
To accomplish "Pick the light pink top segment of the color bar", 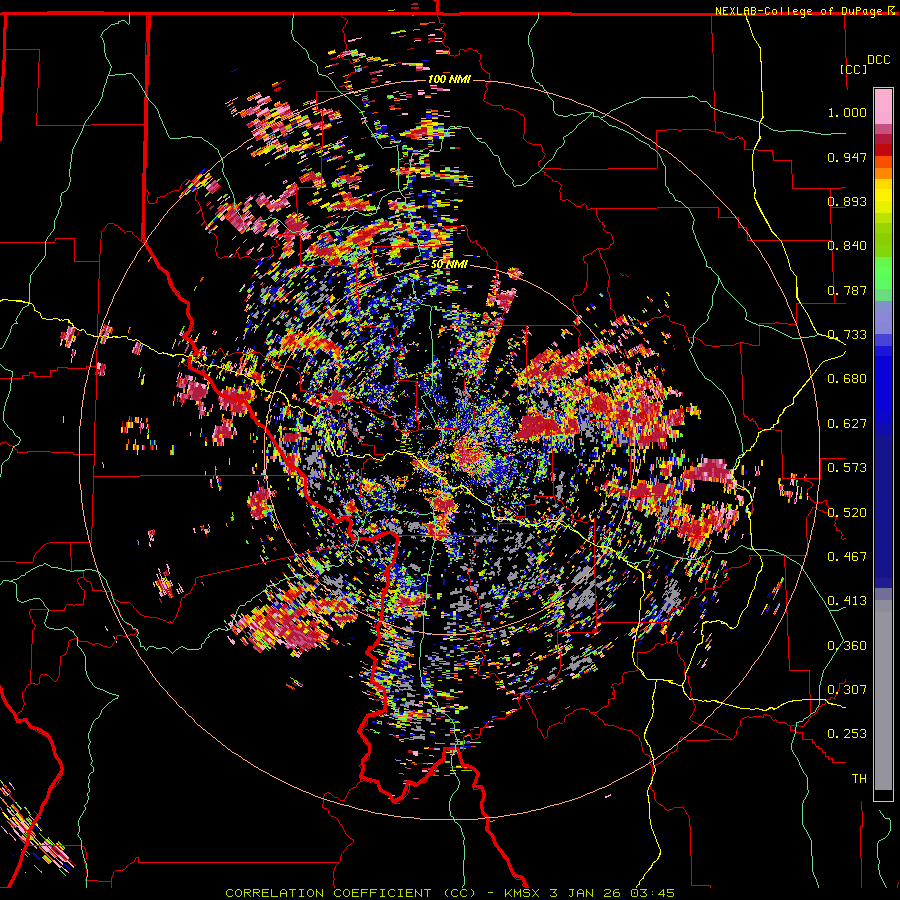I will [x=883, y=106].
